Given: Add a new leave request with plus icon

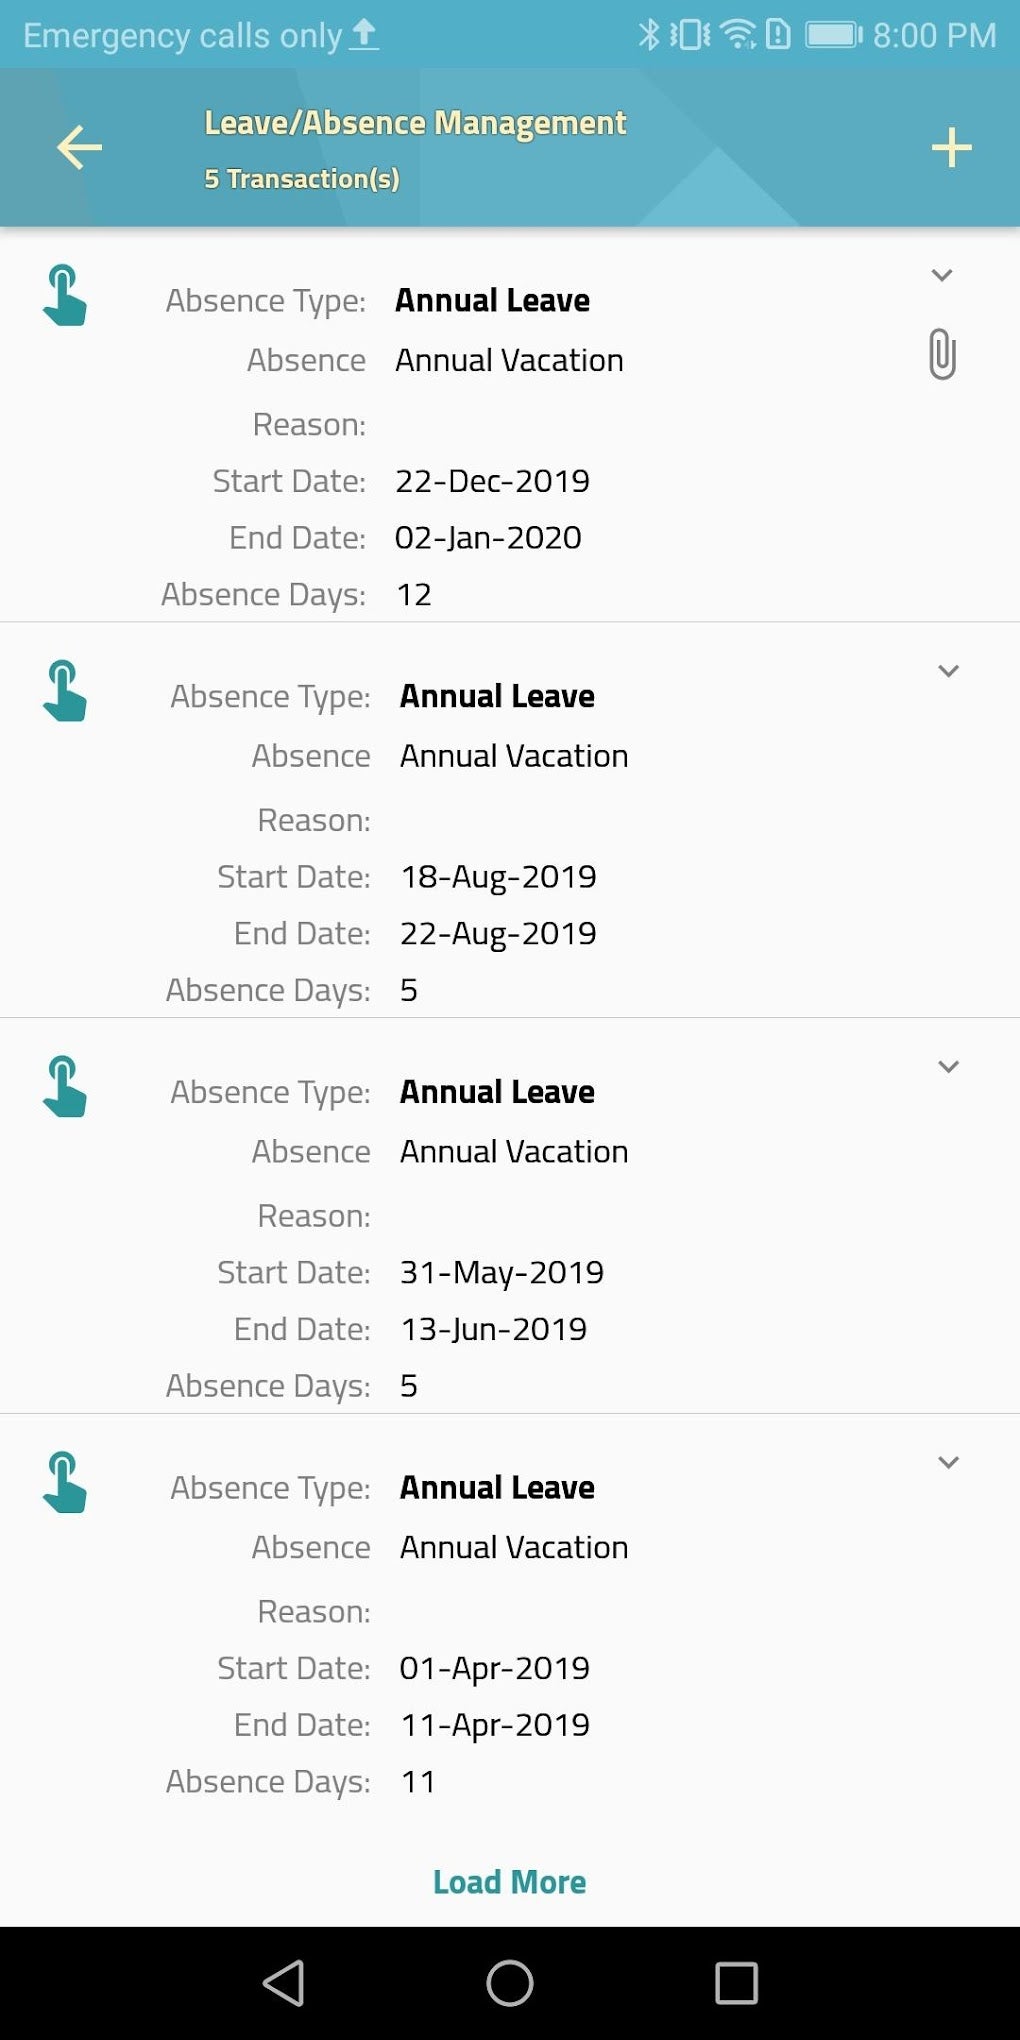Looking at the screenshot, I should [x=951, y=148].
